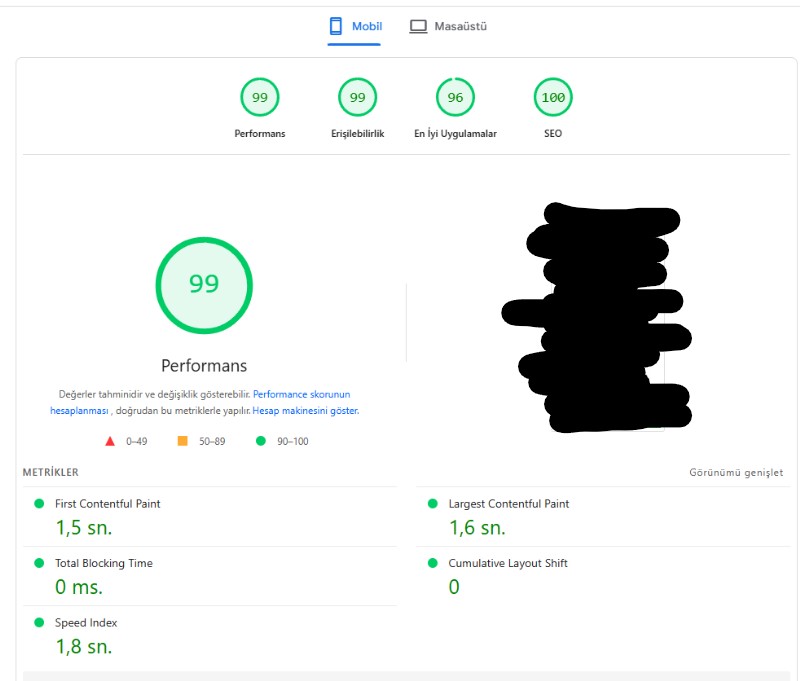The width and height of the screenshot is (800, 681).
Task: Click the large Performans heading
Action: coord(204,366)
